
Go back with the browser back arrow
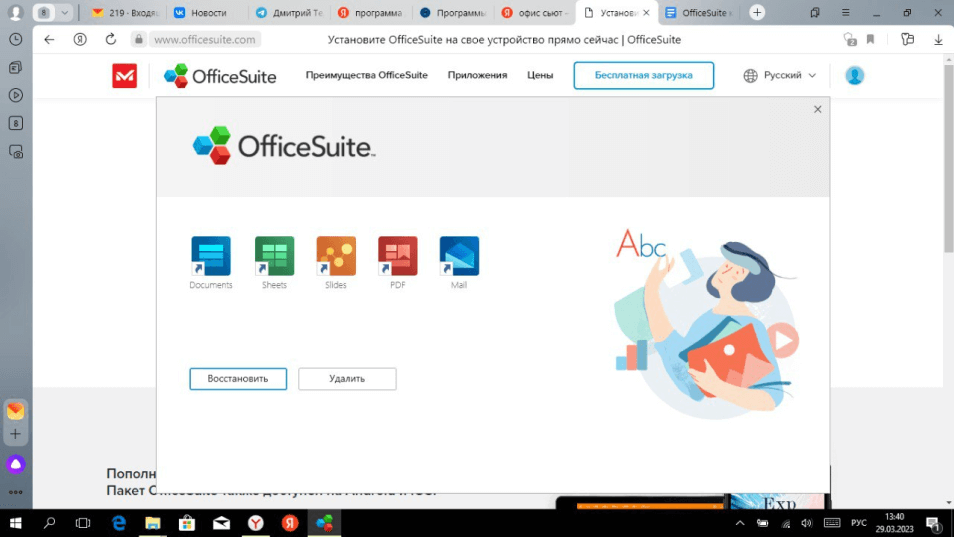49,39
